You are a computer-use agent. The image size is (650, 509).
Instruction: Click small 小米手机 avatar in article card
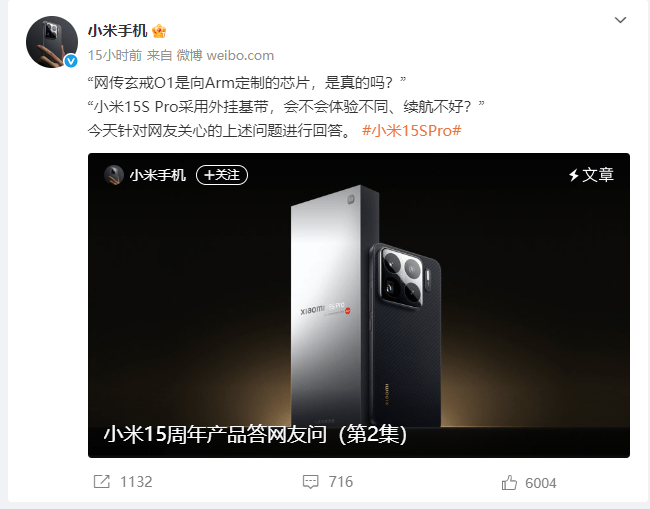[x=114, y=175]
